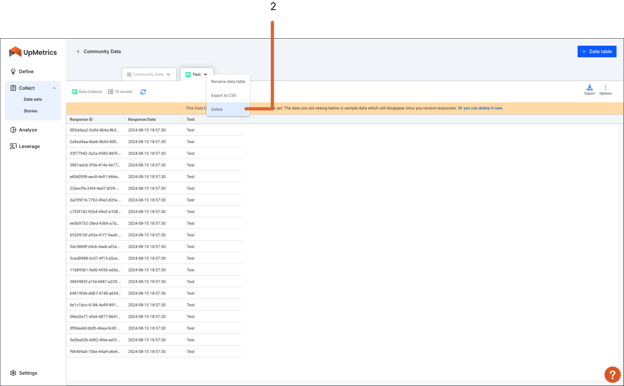
Task: Click the green Data Collector icon
Action: pos(74,92)
